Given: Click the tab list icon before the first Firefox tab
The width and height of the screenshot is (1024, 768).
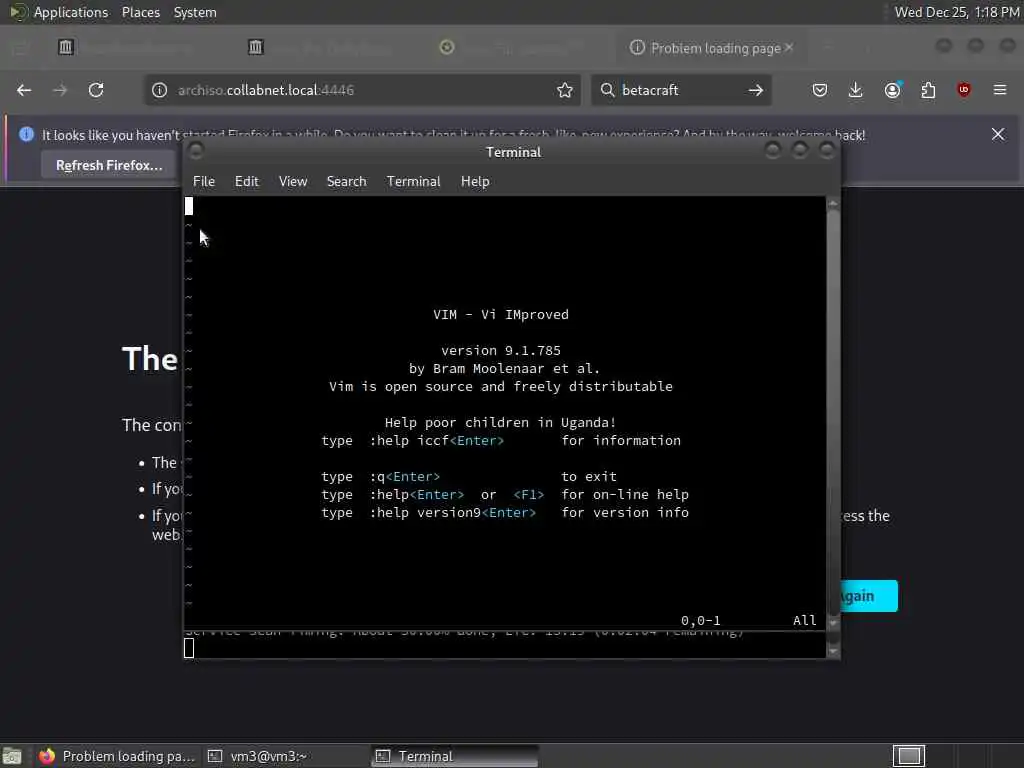Looking at the screenshot, I should (20, 47).
